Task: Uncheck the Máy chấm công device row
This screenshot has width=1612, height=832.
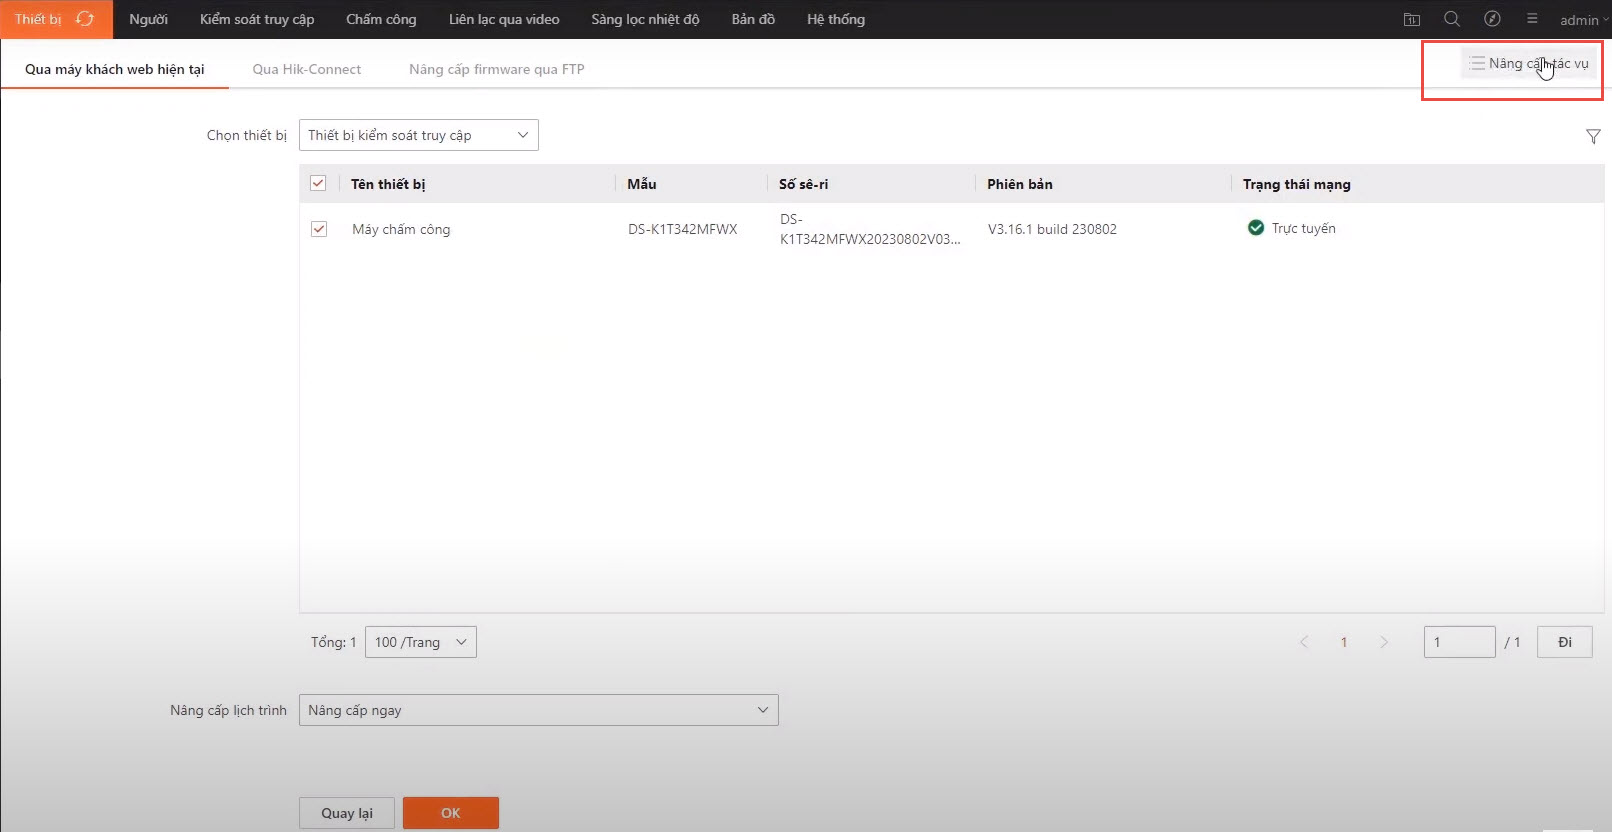Action: coord(319,229)
